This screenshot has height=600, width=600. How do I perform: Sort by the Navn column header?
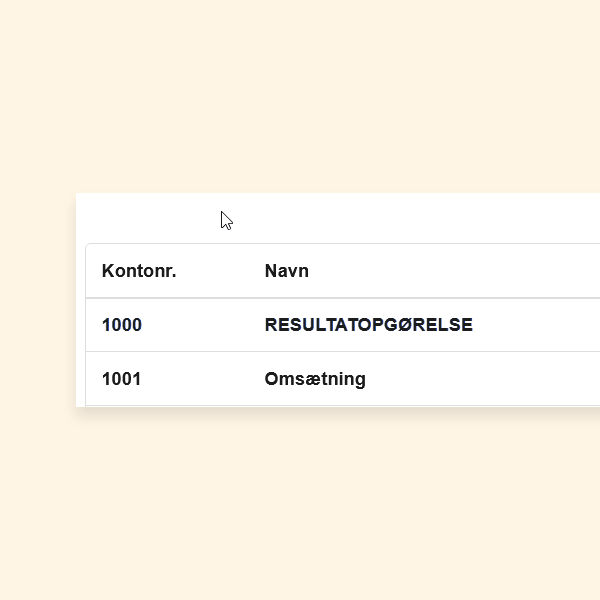(x=287, y=271)
